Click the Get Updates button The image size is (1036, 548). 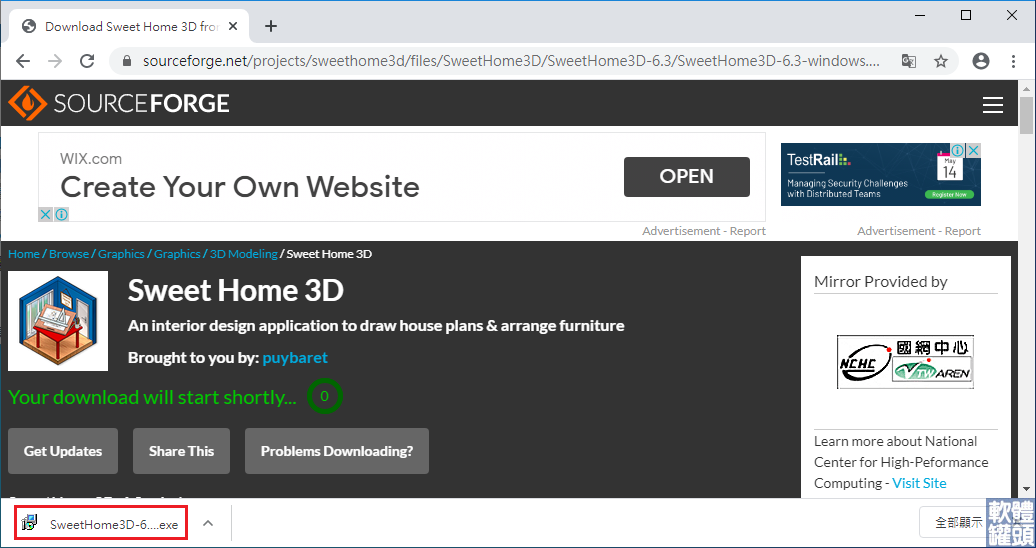[63, 451]
